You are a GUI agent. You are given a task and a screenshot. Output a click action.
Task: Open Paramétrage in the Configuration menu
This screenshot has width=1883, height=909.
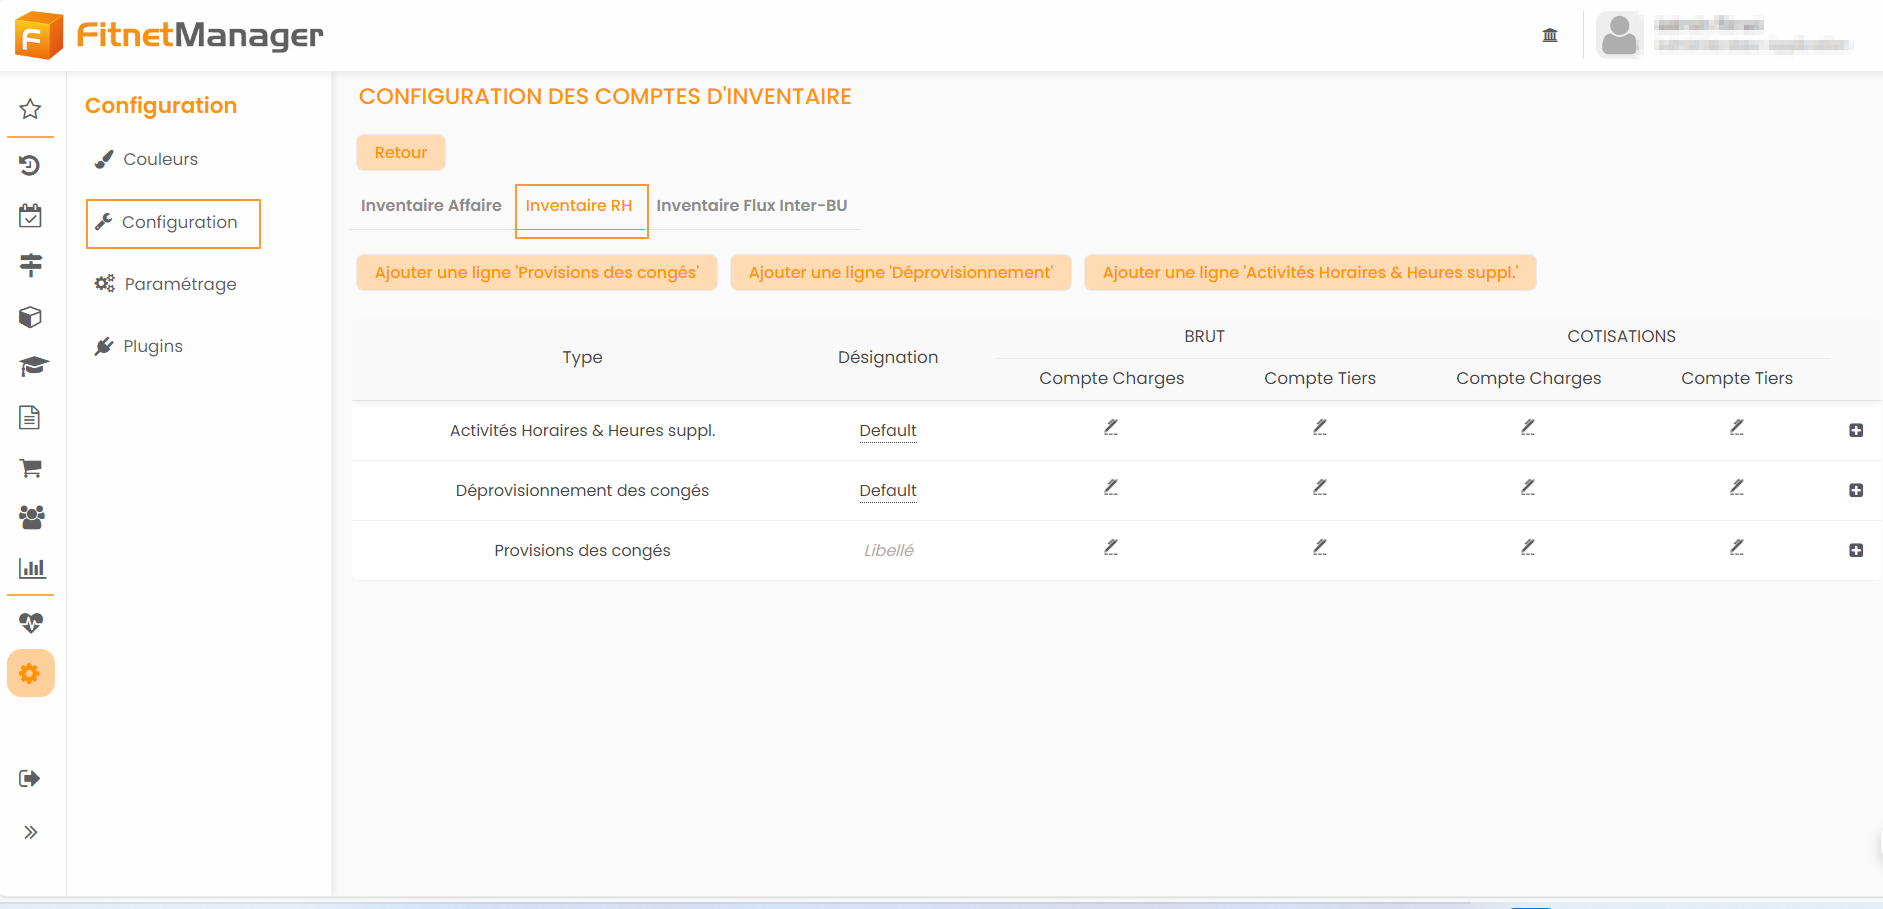click(180, 284)
